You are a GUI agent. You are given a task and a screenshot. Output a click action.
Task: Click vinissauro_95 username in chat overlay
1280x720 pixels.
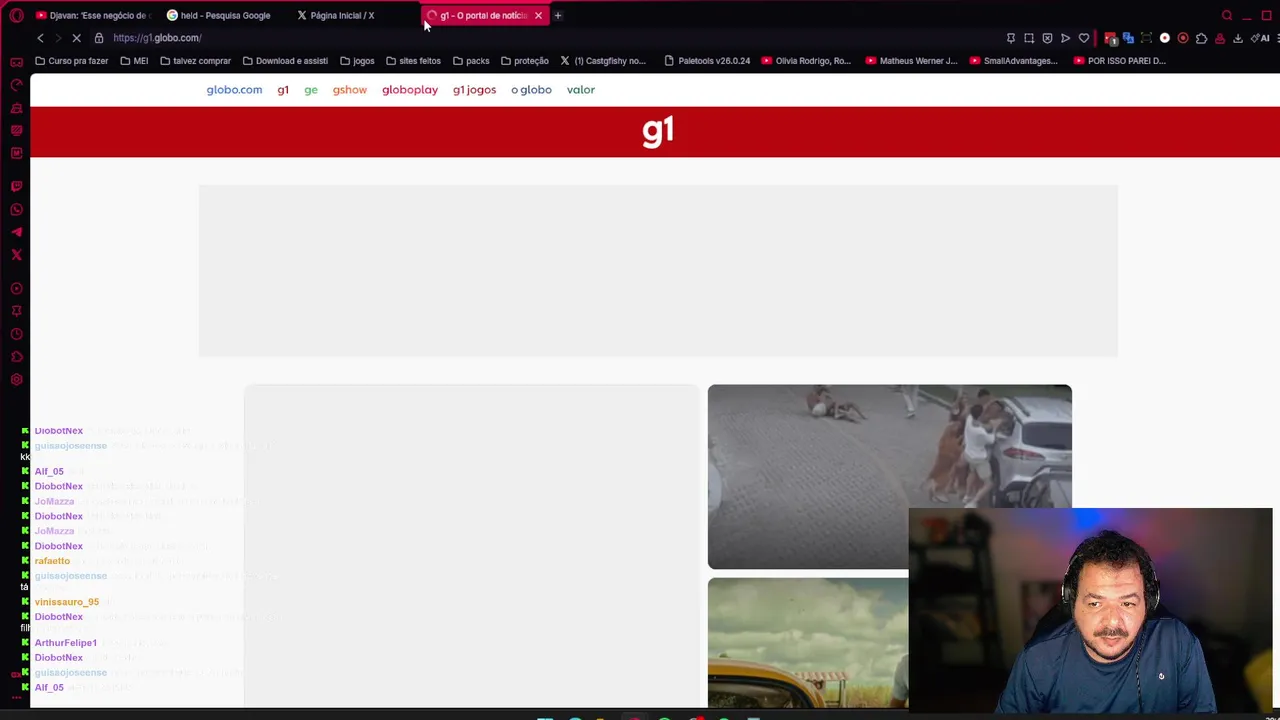[67, 602]
